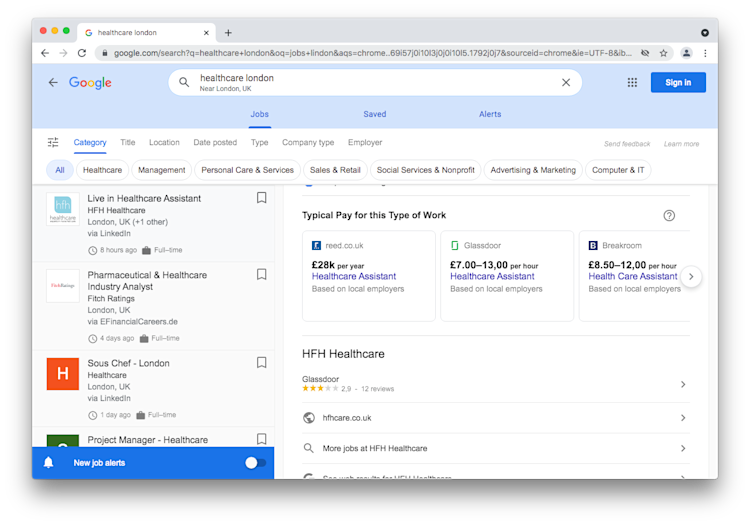The image size is (750, 525).
Task: Switch to the Alerts tab
Action: click(490, 114)
